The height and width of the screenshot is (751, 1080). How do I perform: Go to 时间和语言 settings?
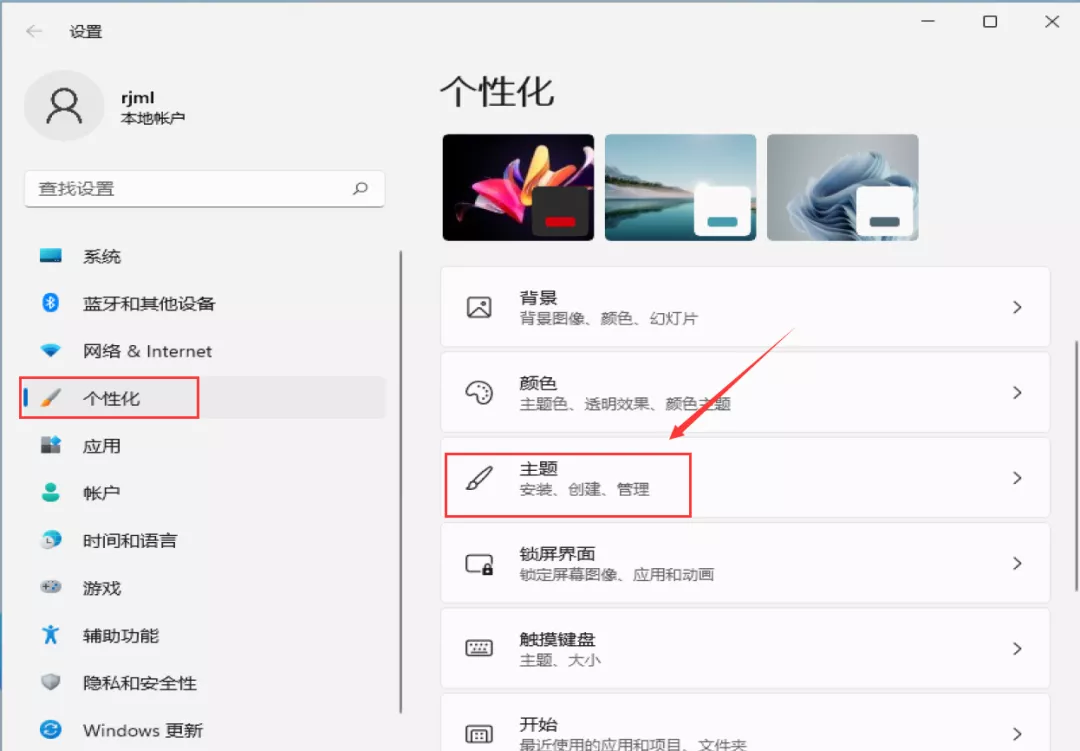coord(205,540)
